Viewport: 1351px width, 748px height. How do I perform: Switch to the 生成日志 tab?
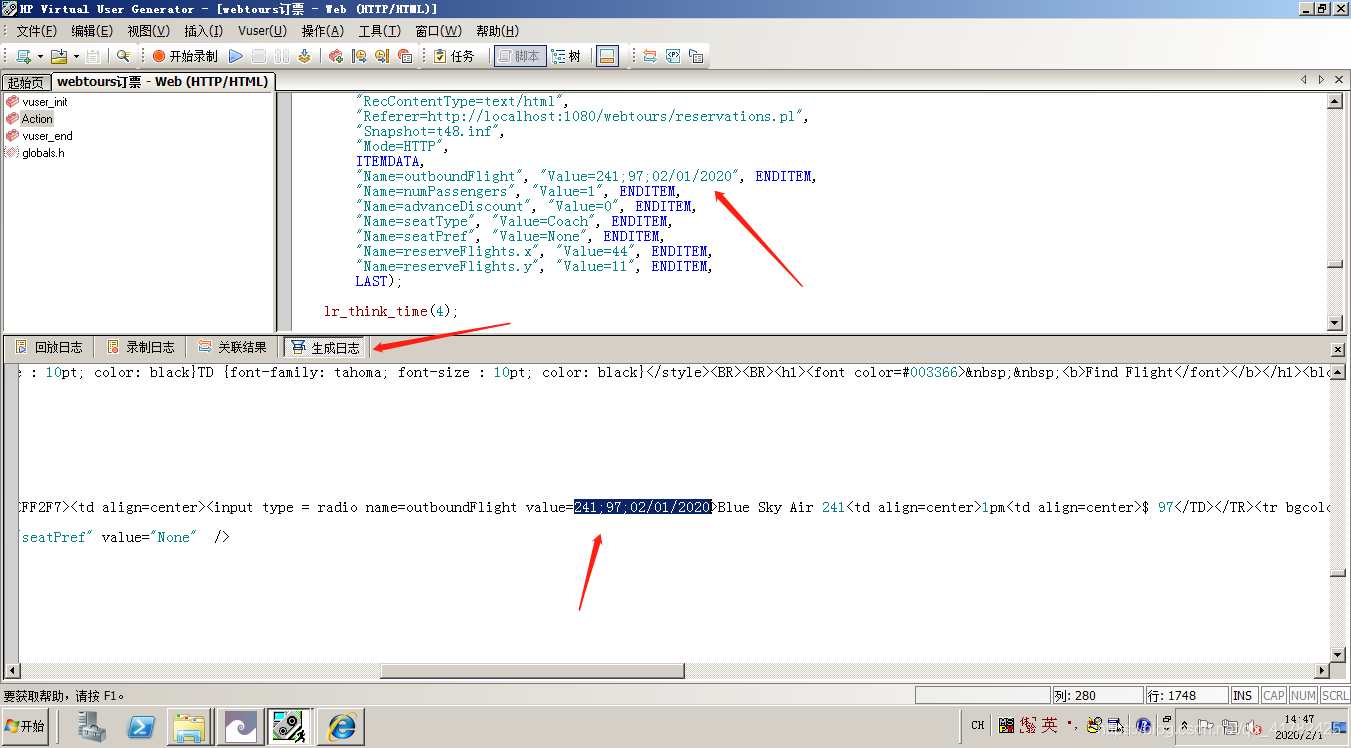pyautogui.click(x=326, y=347)
